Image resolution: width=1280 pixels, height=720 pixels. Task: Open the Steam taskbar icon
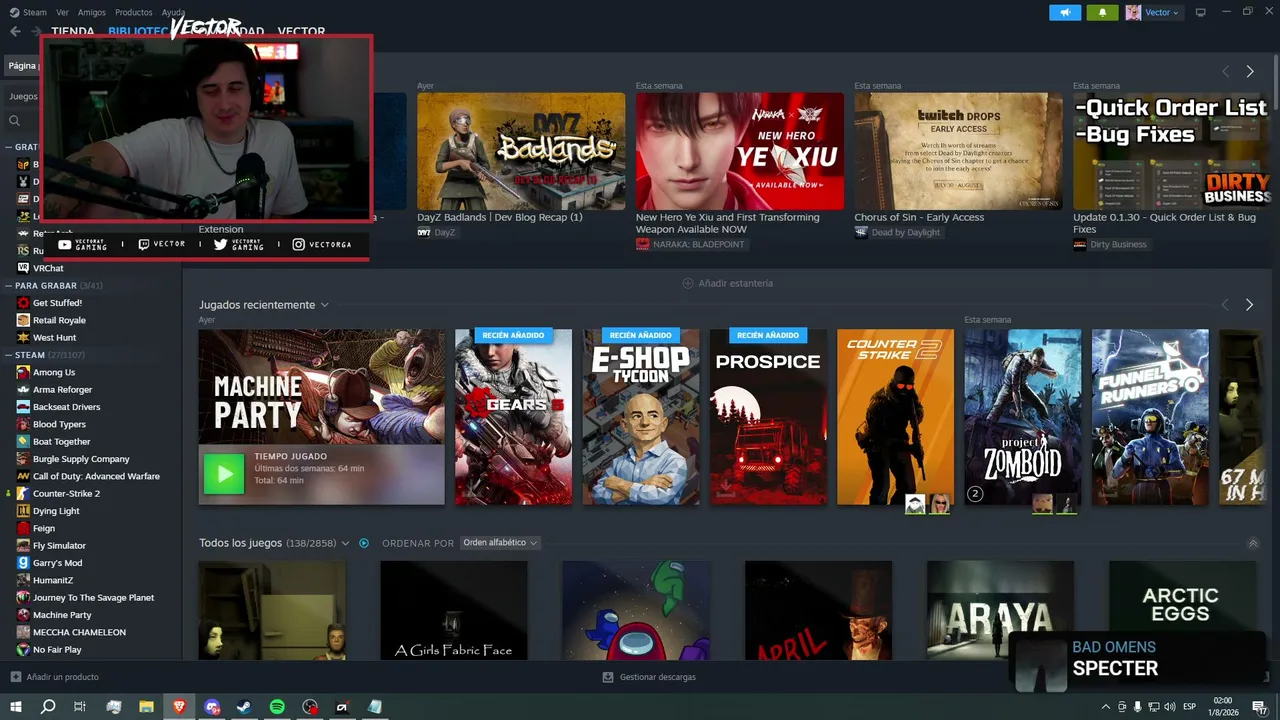(244, 707)
